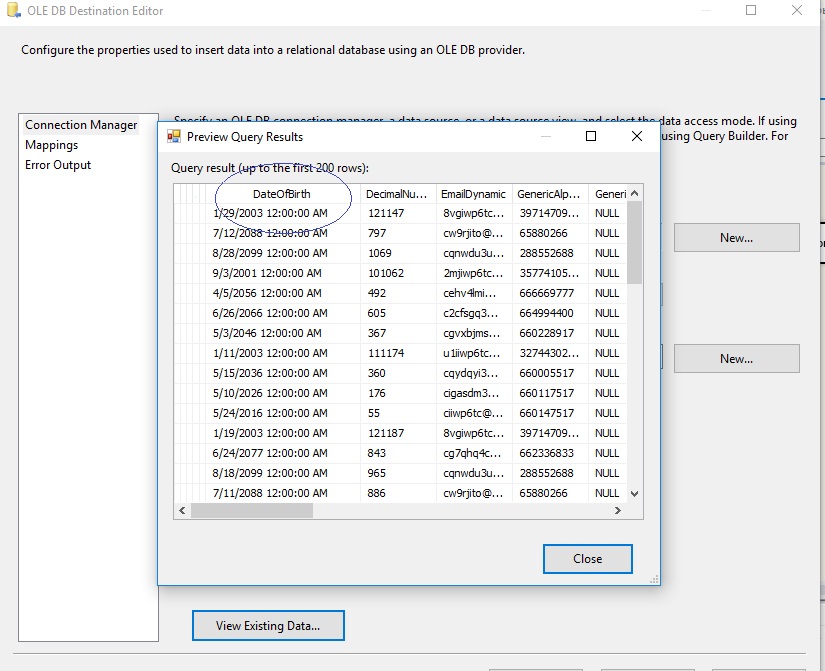Click the NULL cell in the 660147517 row
The width and height of the screenshot is (825, 671).
(608, 413)
